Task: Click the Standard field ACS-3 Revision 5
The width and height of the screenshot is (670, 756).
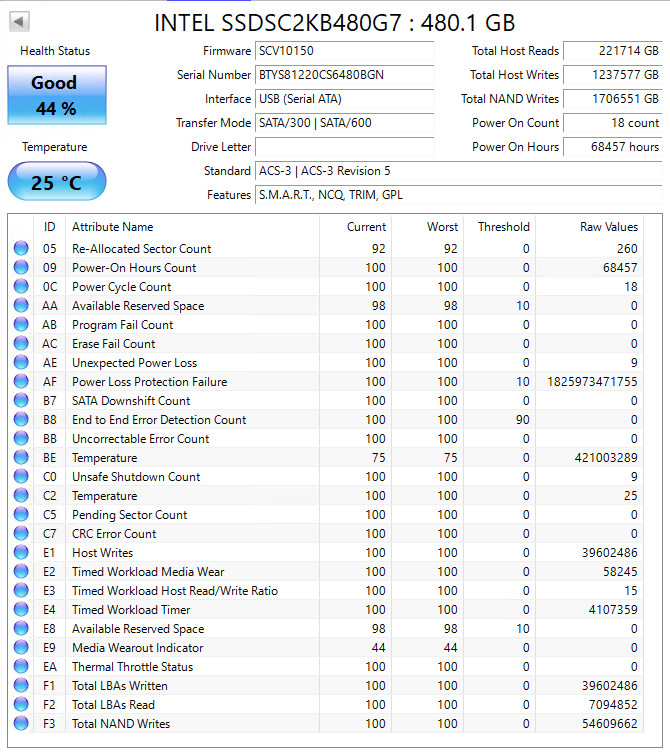Action: click(x=458, y=171)
